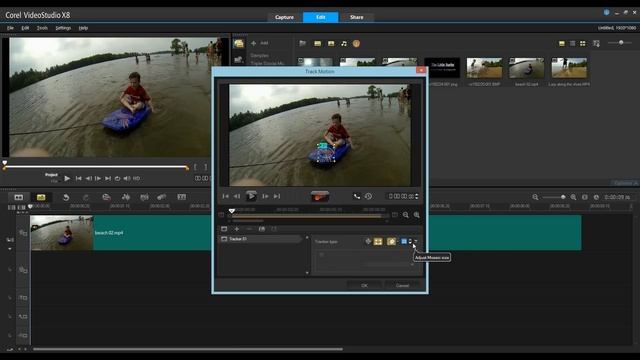Select Tracker 01 in tracker list
This screenshot has height=360, width=640.
click(x=261, y=239)
